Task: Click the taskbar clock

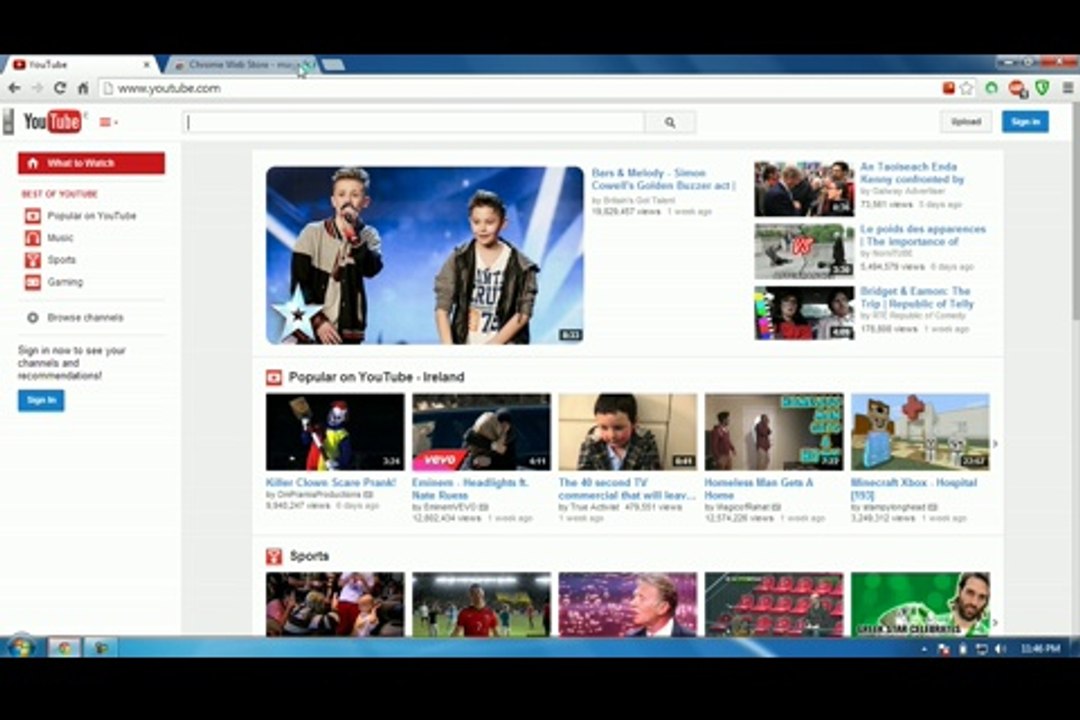Action: [1040, 648]
